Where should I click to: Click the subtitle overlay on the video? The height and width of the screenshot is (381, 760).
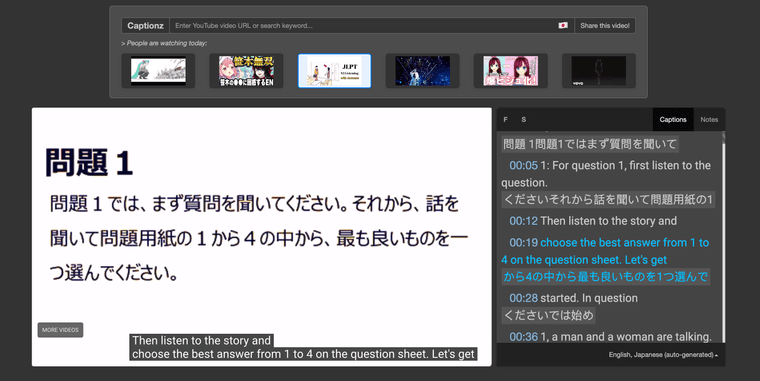tap(303, 347)
